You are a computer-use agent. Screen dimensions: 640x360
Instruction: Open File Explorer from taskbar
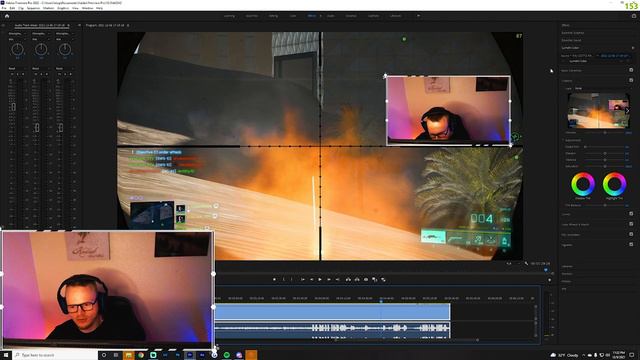(x=129, y=355)
